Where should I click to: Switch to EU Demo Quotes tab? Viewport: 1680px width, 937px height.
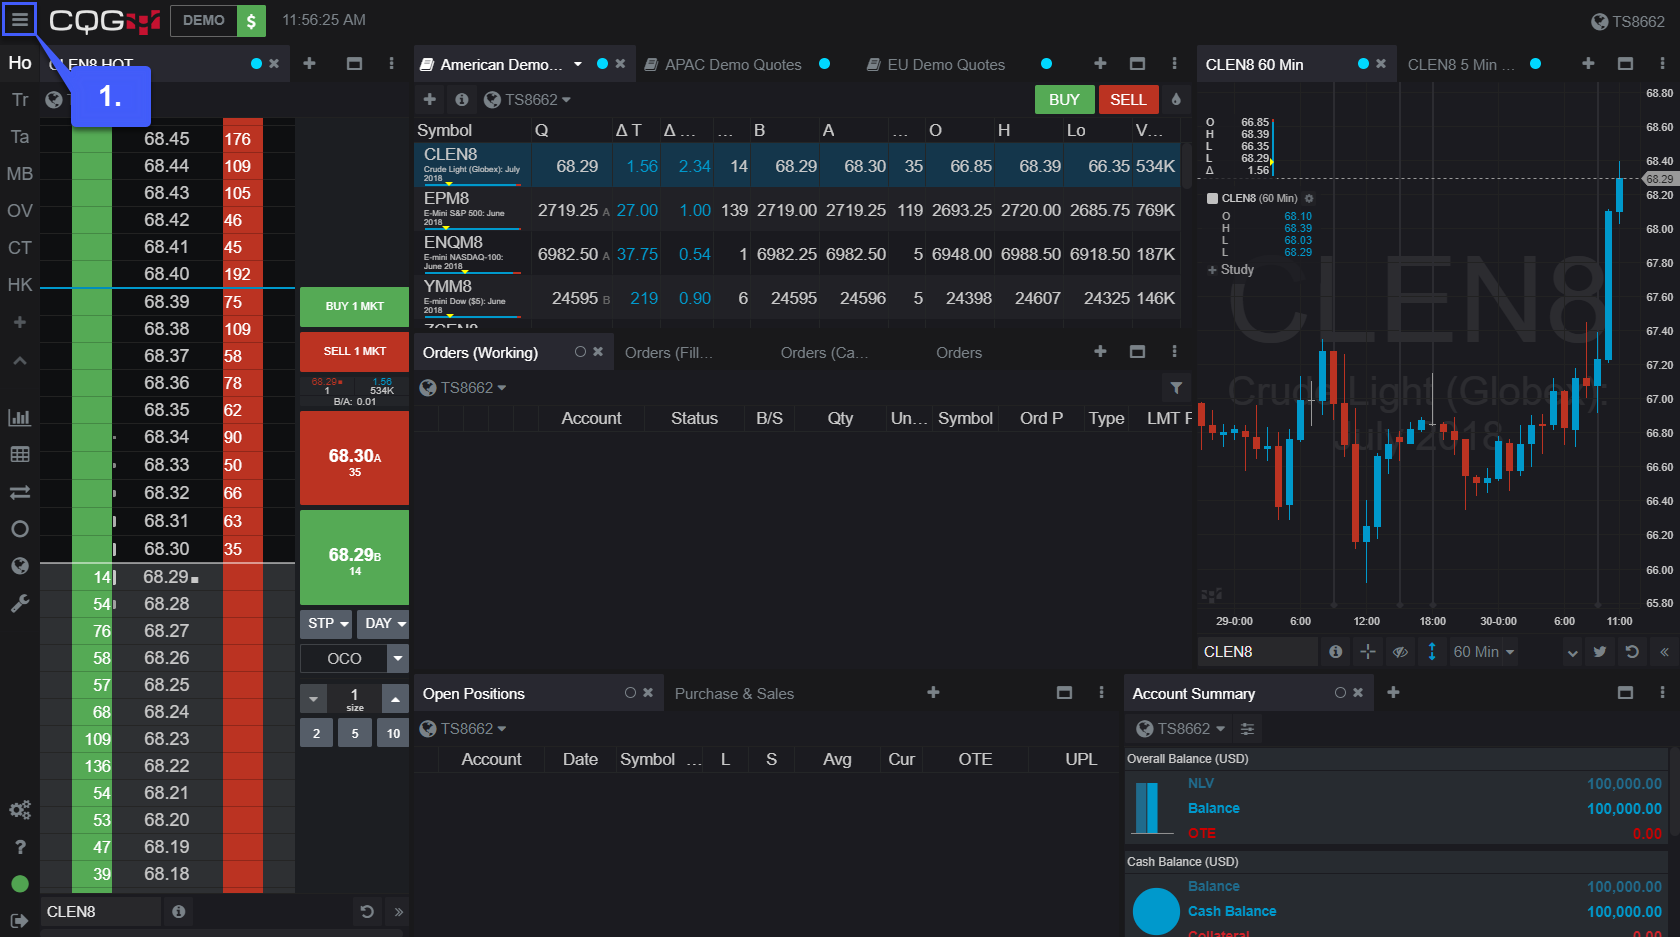click(946, 64)
